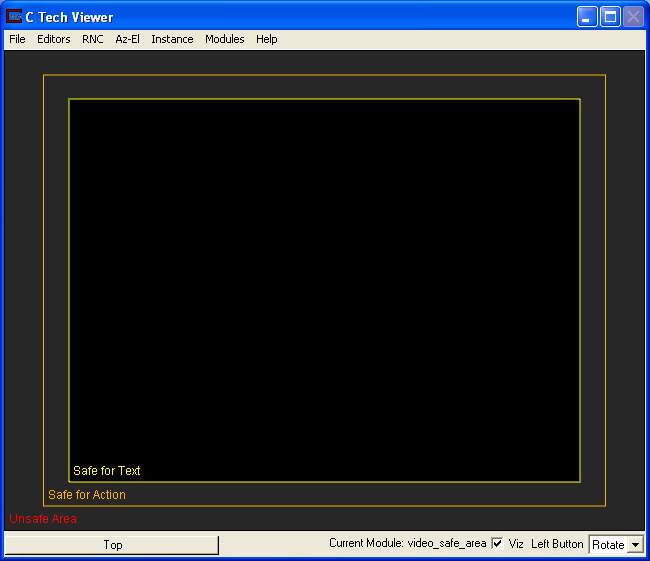Open the Modules menu

coord(224,39)
